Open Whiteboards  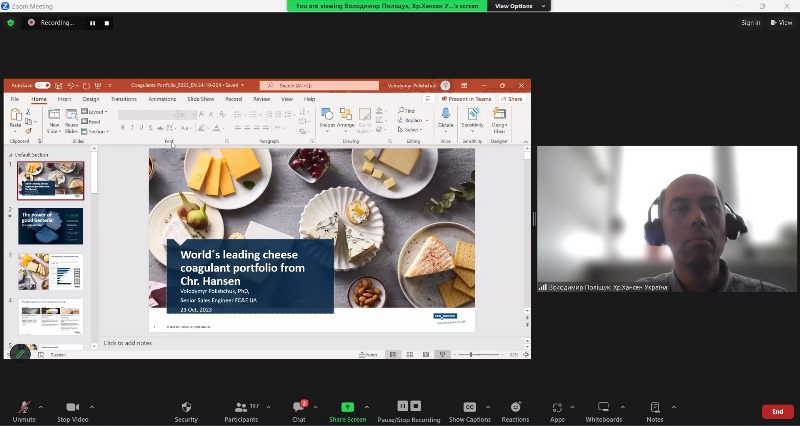click(603, 410)
